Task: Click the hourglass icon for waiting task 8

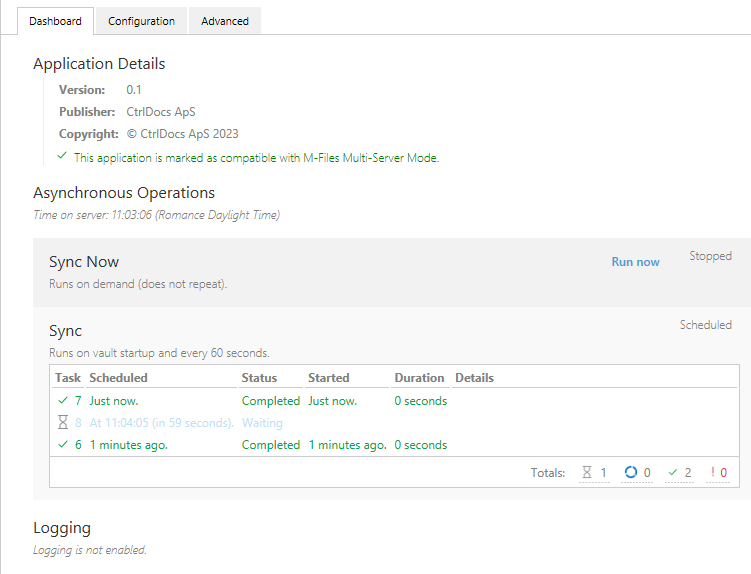Action: pyautogui.click(x=62, y=423)
